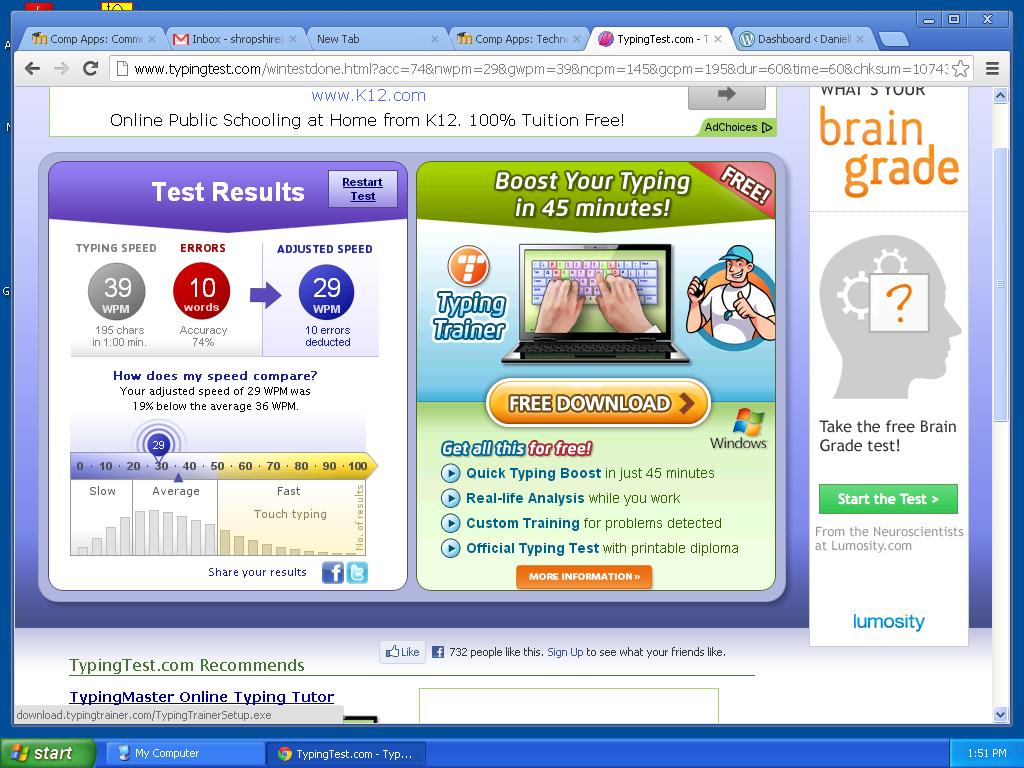The image size is (1024, 768).
Task: Click the Restart Test button
Action: (362, 189)
